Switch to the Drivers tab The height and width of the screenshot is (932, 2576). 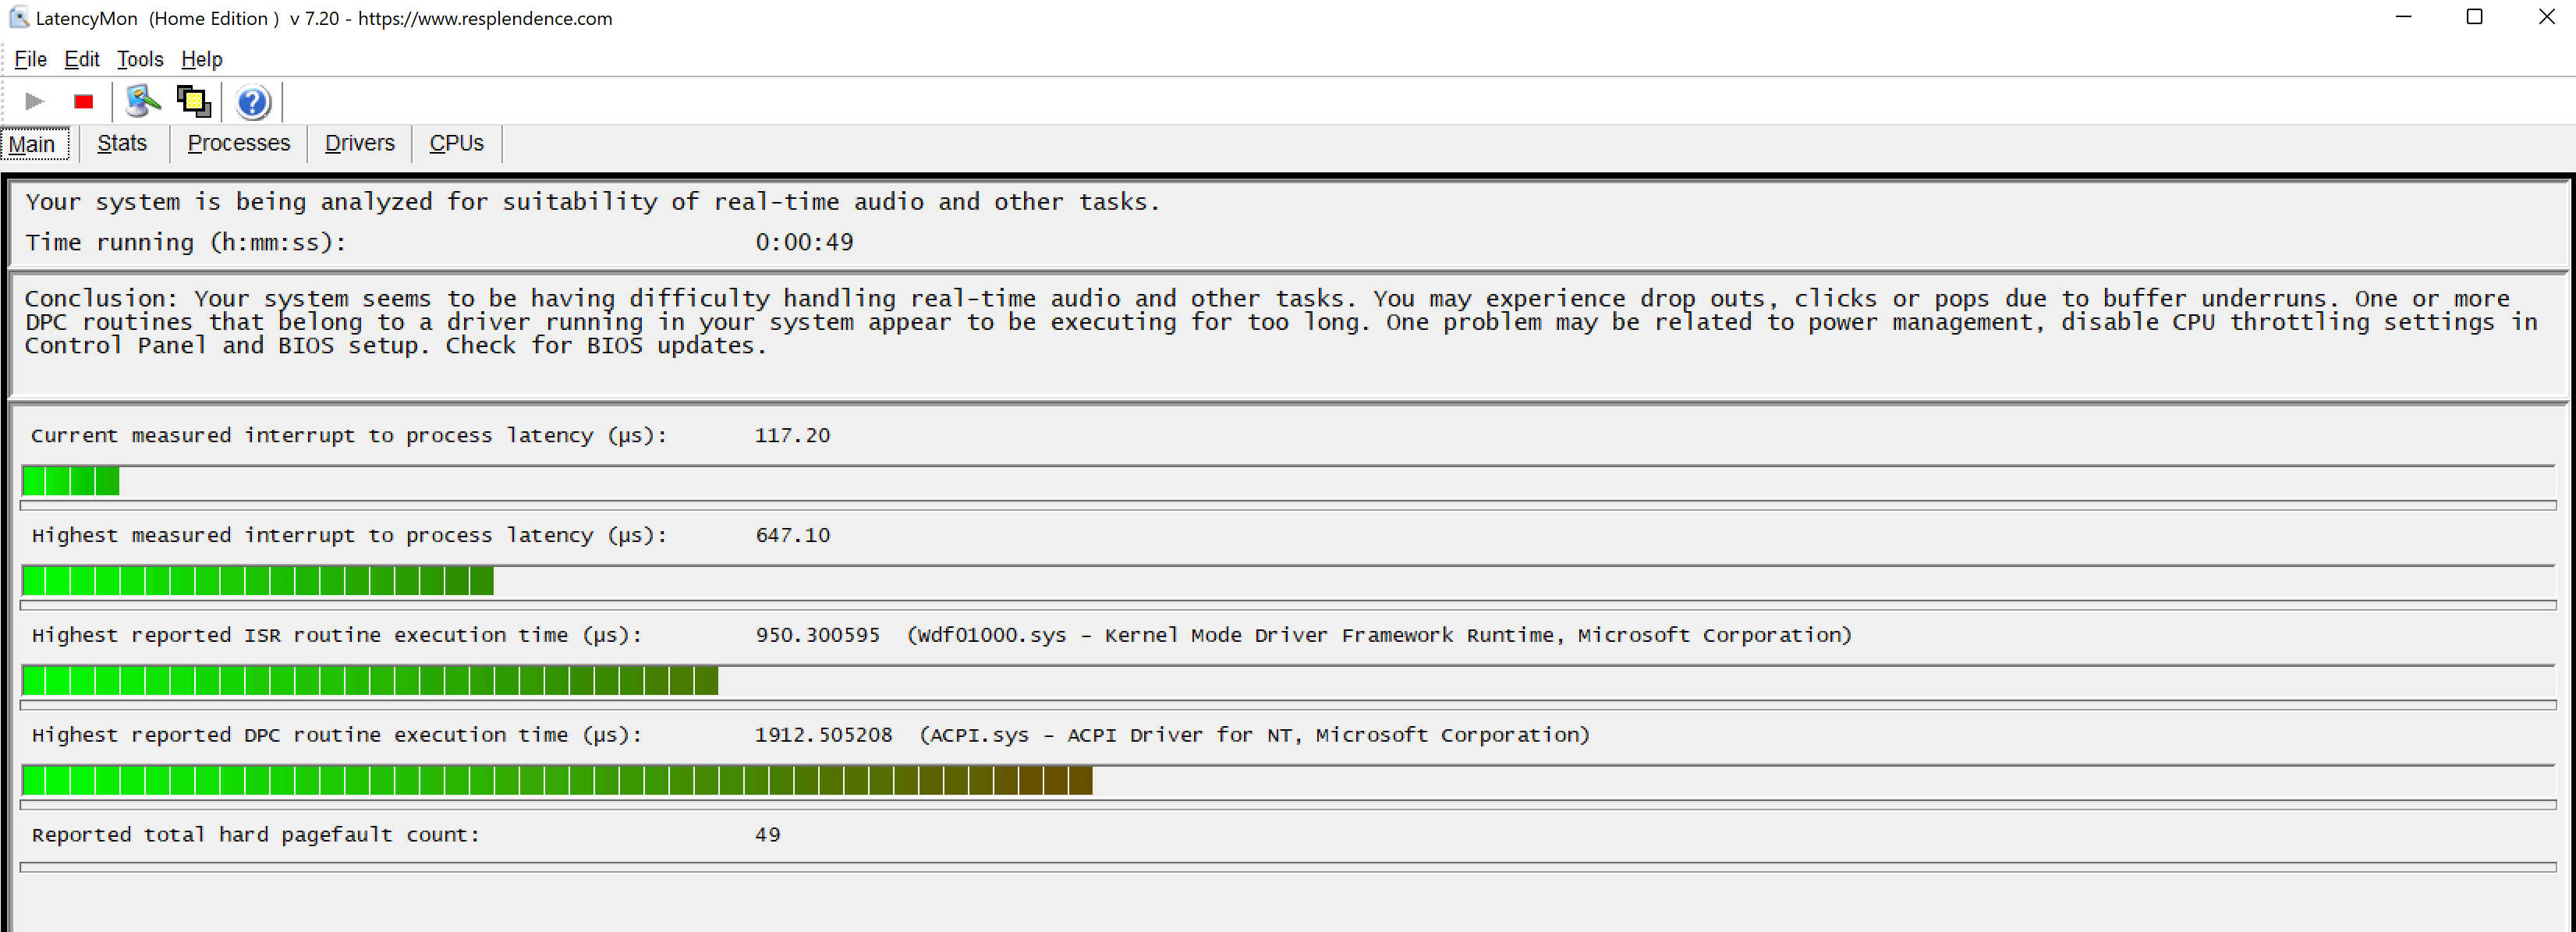click(360, 143)
